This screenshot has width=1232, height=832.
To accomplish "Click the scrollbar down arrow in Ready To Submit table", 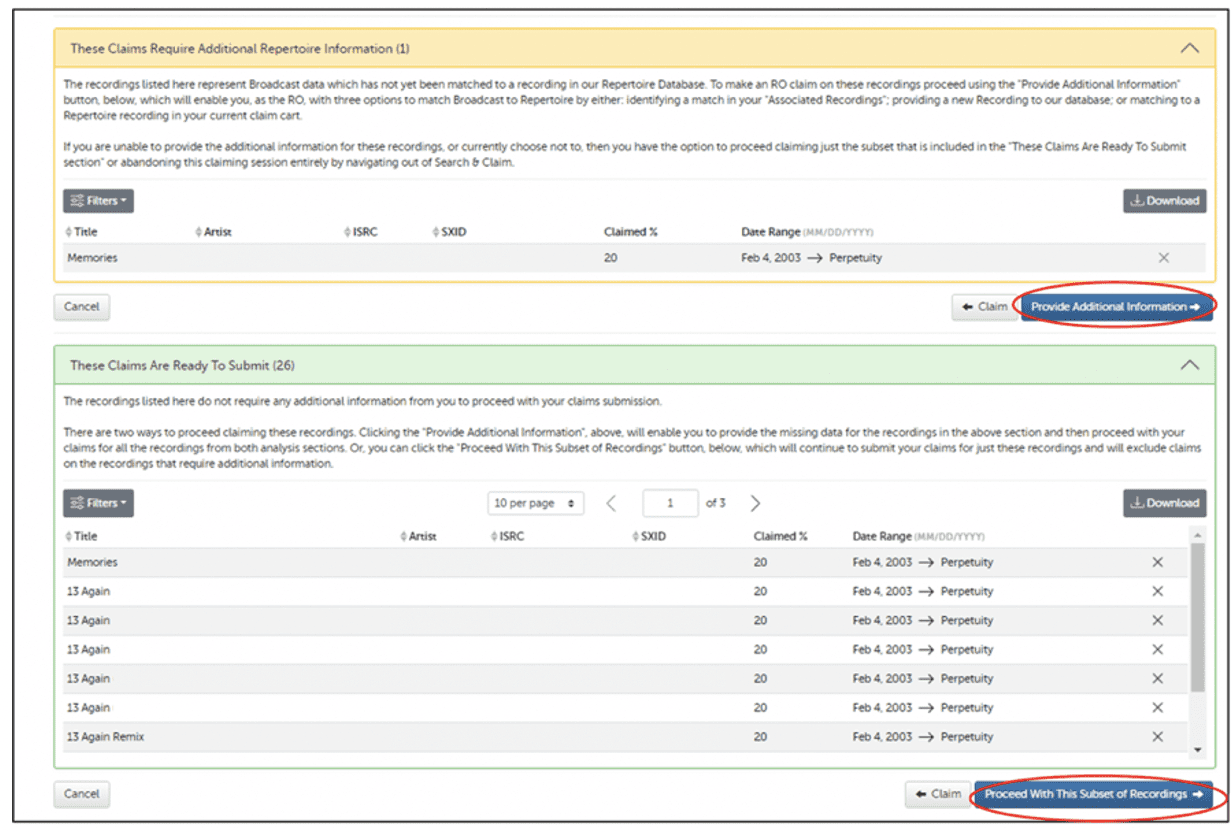I will click(x=1198, y=748).
